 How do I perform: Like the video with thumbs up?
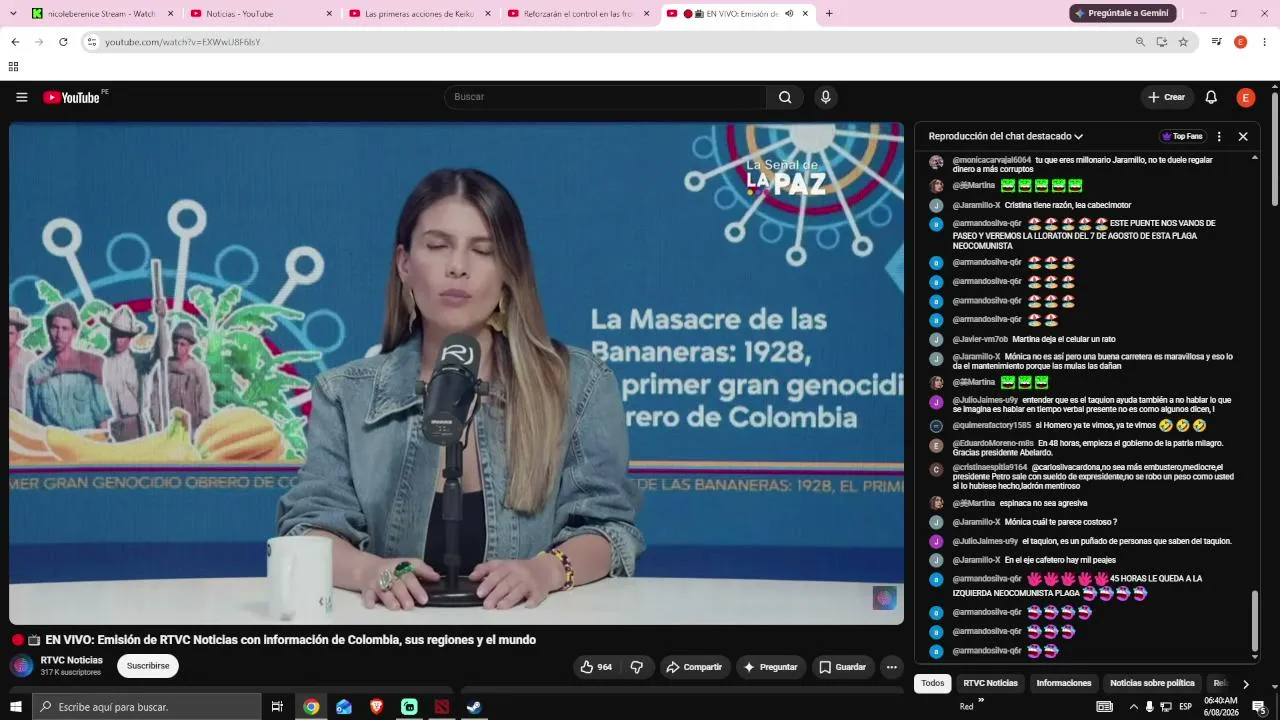tap(596, 667)
